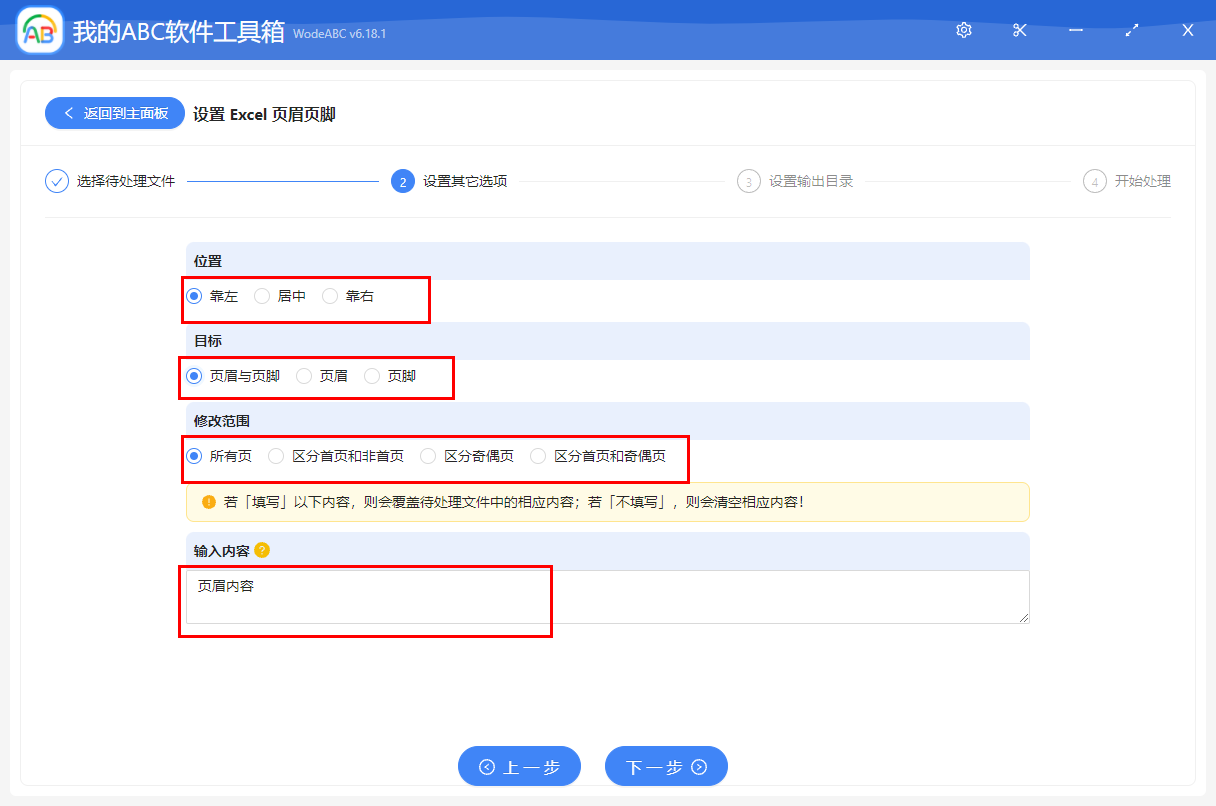Maximize the application window
Screen dimensions: 1216x806
point(1132,30)
